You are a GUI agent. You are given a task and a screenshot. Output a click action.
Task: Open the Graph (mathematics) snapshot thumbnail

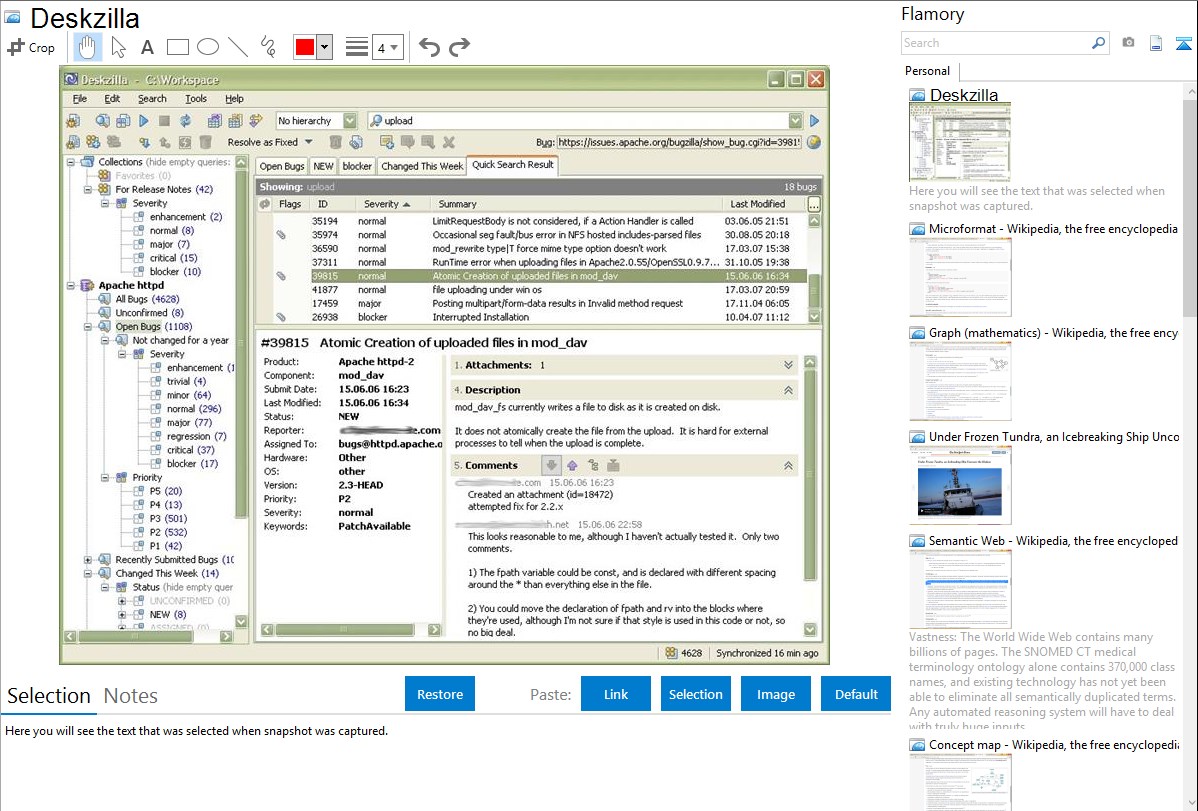[960, 381]
